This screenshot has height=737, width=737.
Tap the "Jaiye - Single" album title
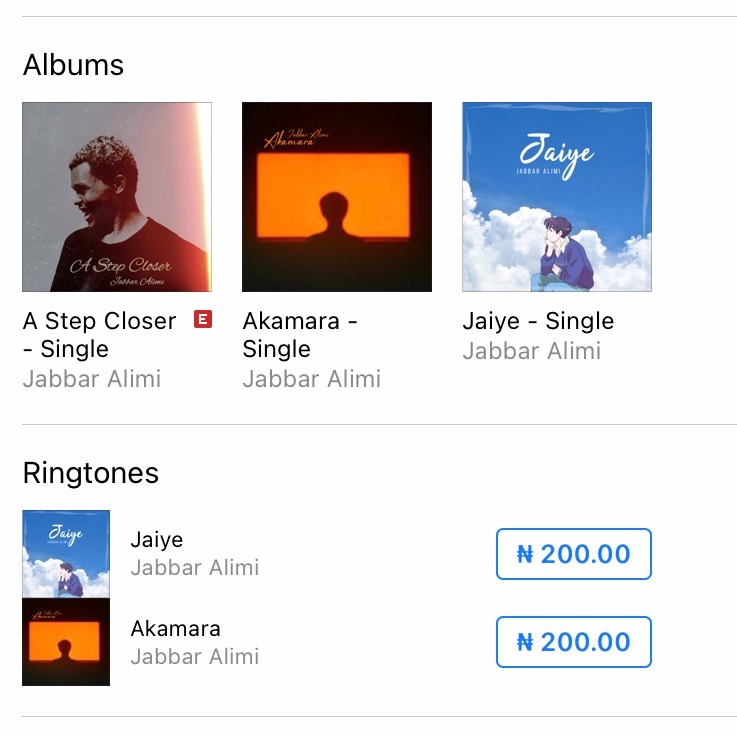(538, 321)
